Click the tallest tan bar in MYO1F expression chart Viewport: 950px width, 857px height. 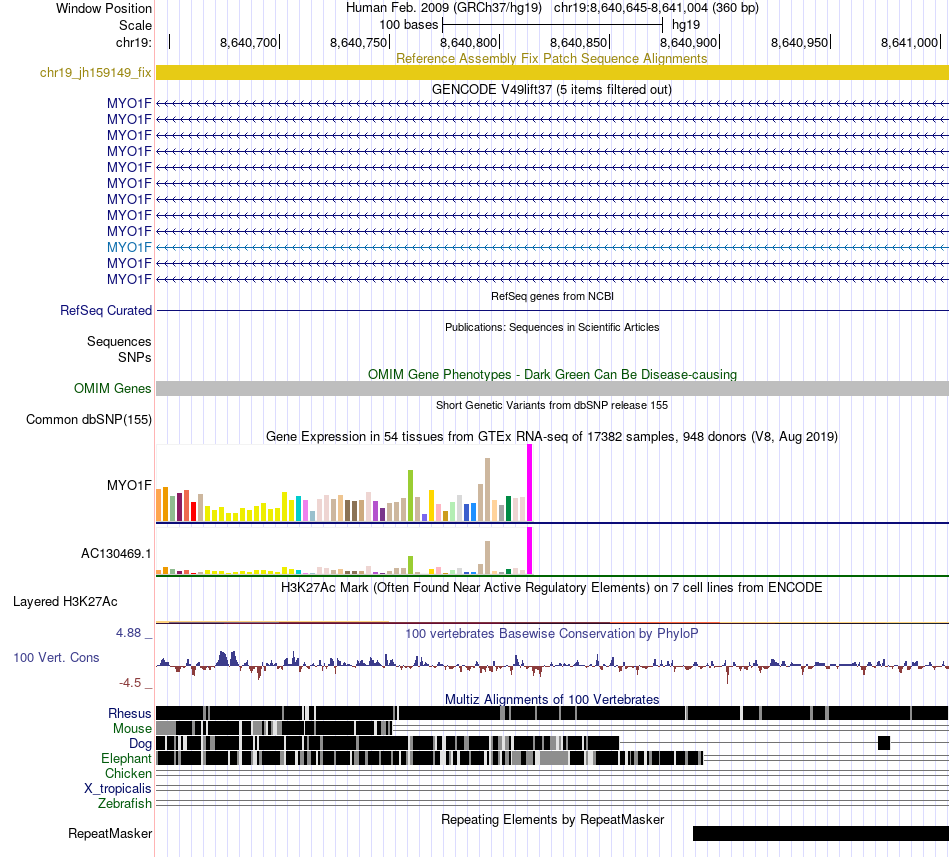(487, 489)
